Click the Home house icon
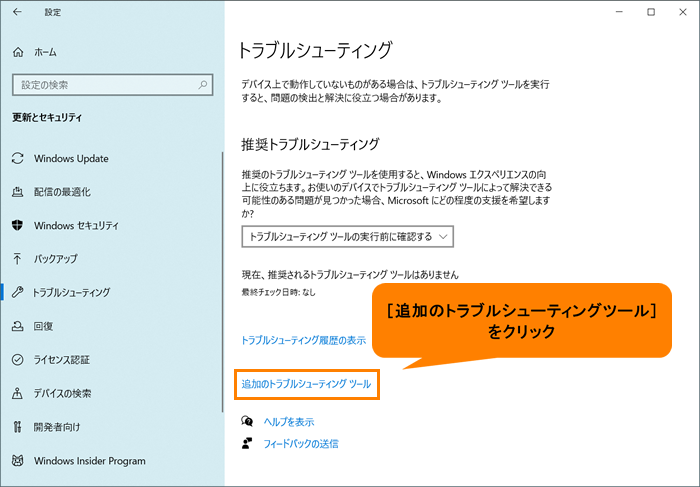Image resolution: width=700 pixels, height=487 pixels. (18, 52)
